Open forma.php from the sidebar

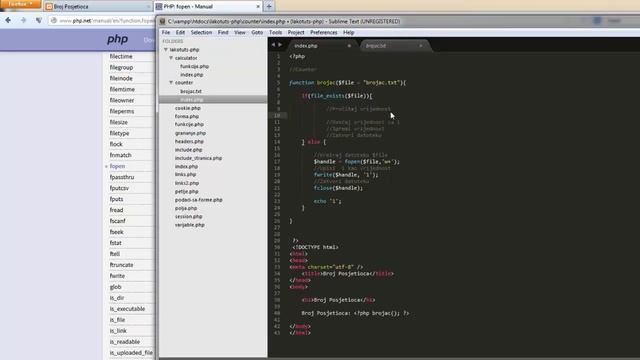point(187,116)
